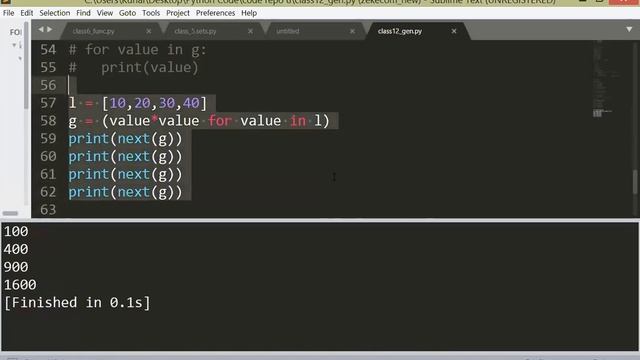Open the Edit menu
This screenshot has height=360, width=640.
[27, 13]
